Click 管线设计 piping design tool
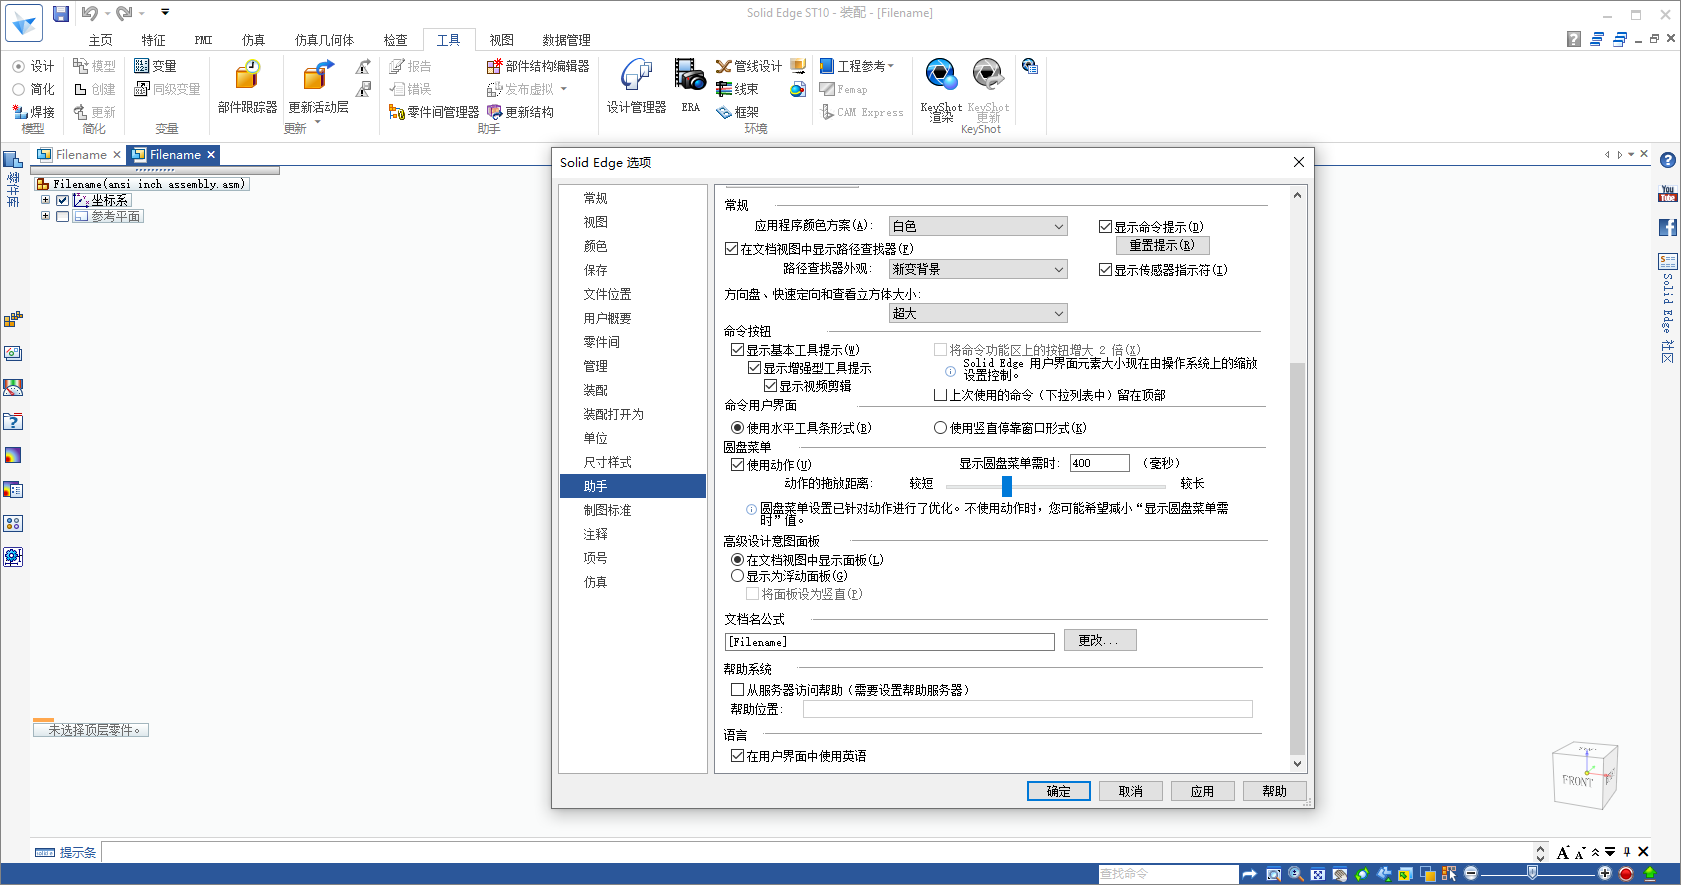The image size is (1681, 885). pyautogui.click(x=749, y=66)
